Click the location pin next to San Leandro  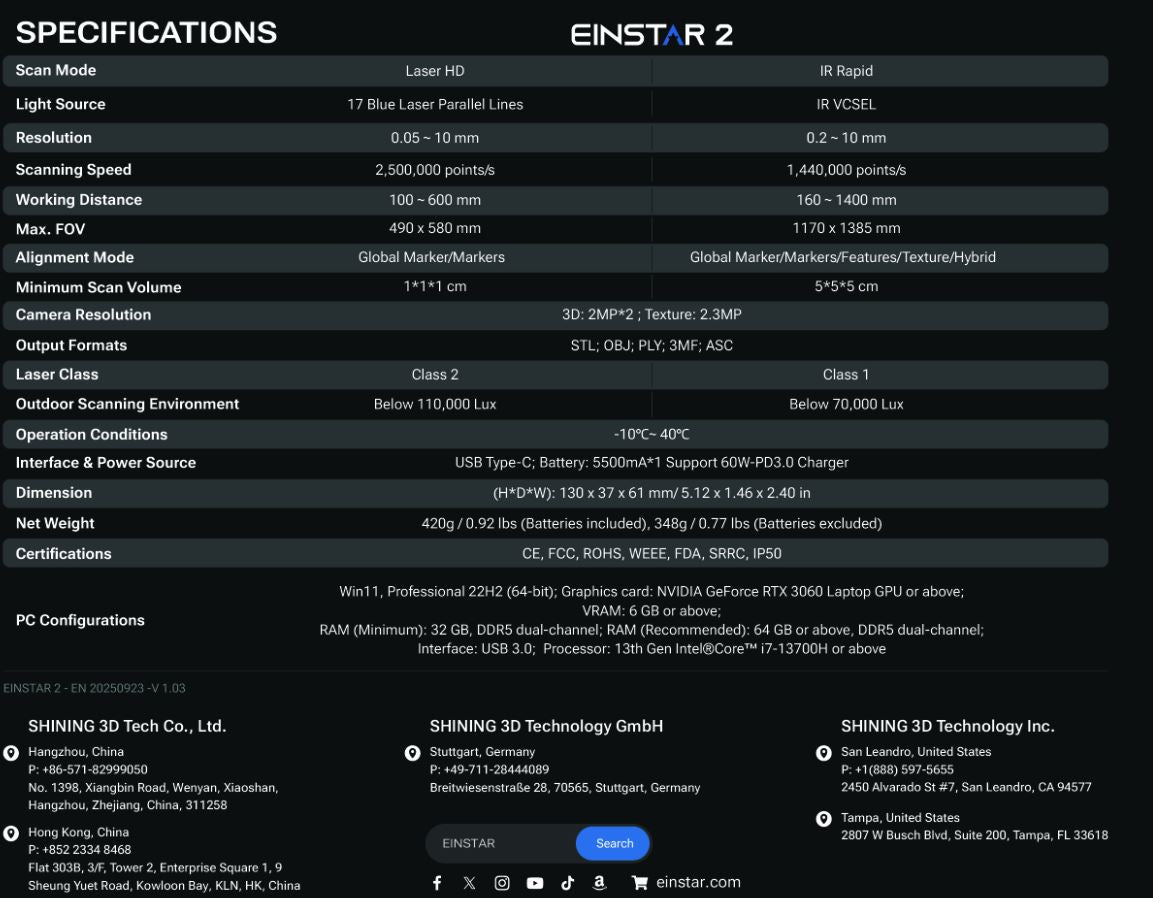point(824,753)
